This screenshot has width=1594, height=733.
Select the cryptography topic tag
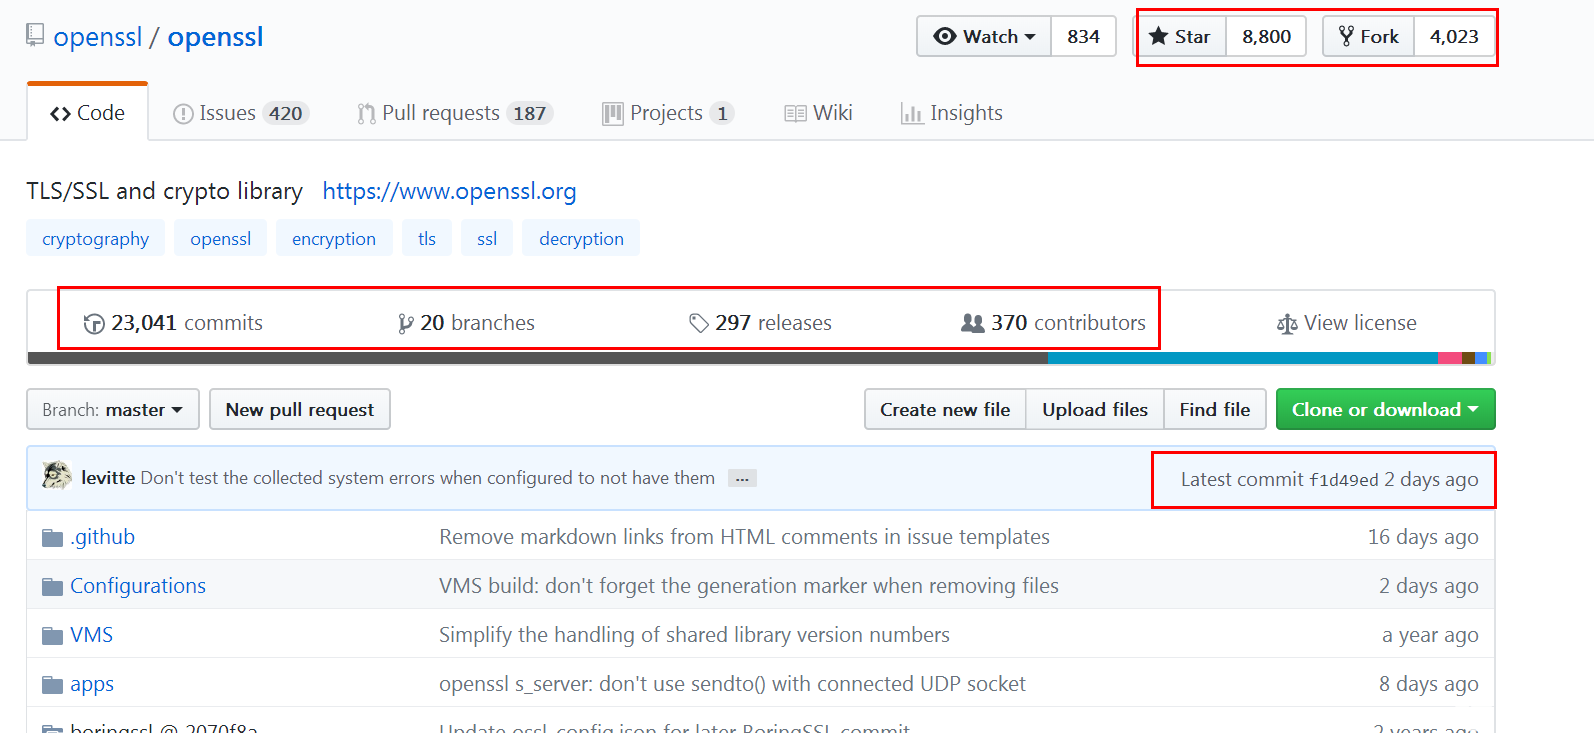click(95, 239)
